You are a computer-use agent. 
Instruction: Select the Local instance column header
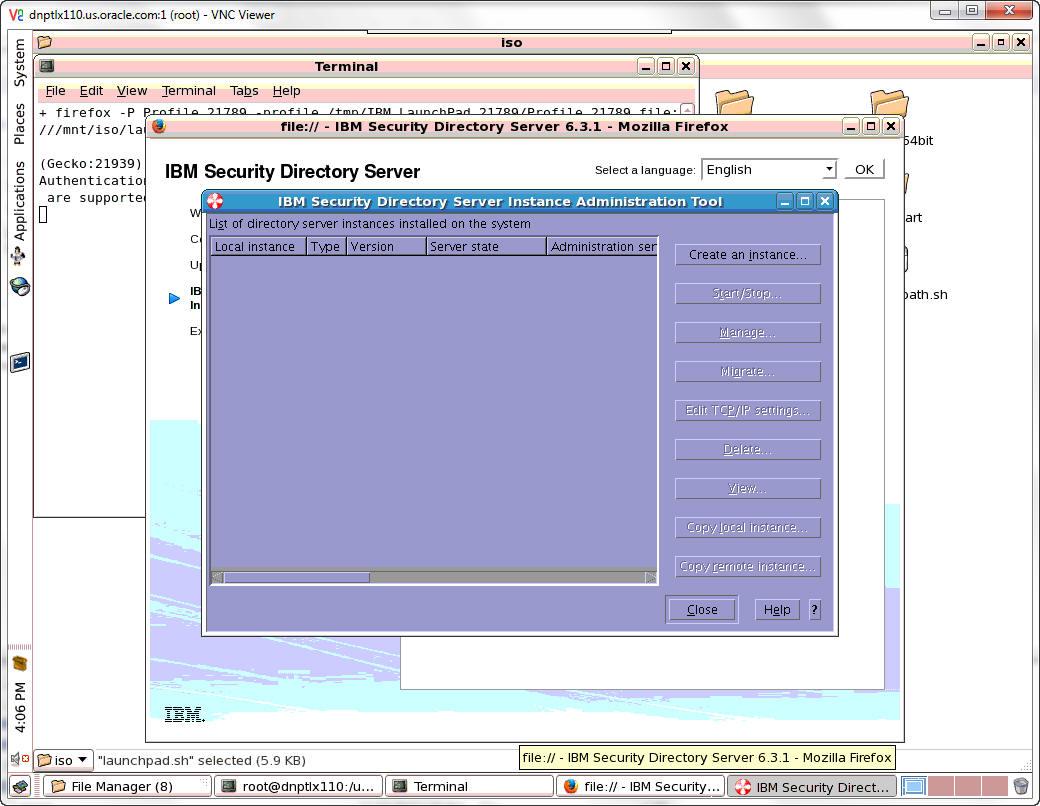point(258,247)
